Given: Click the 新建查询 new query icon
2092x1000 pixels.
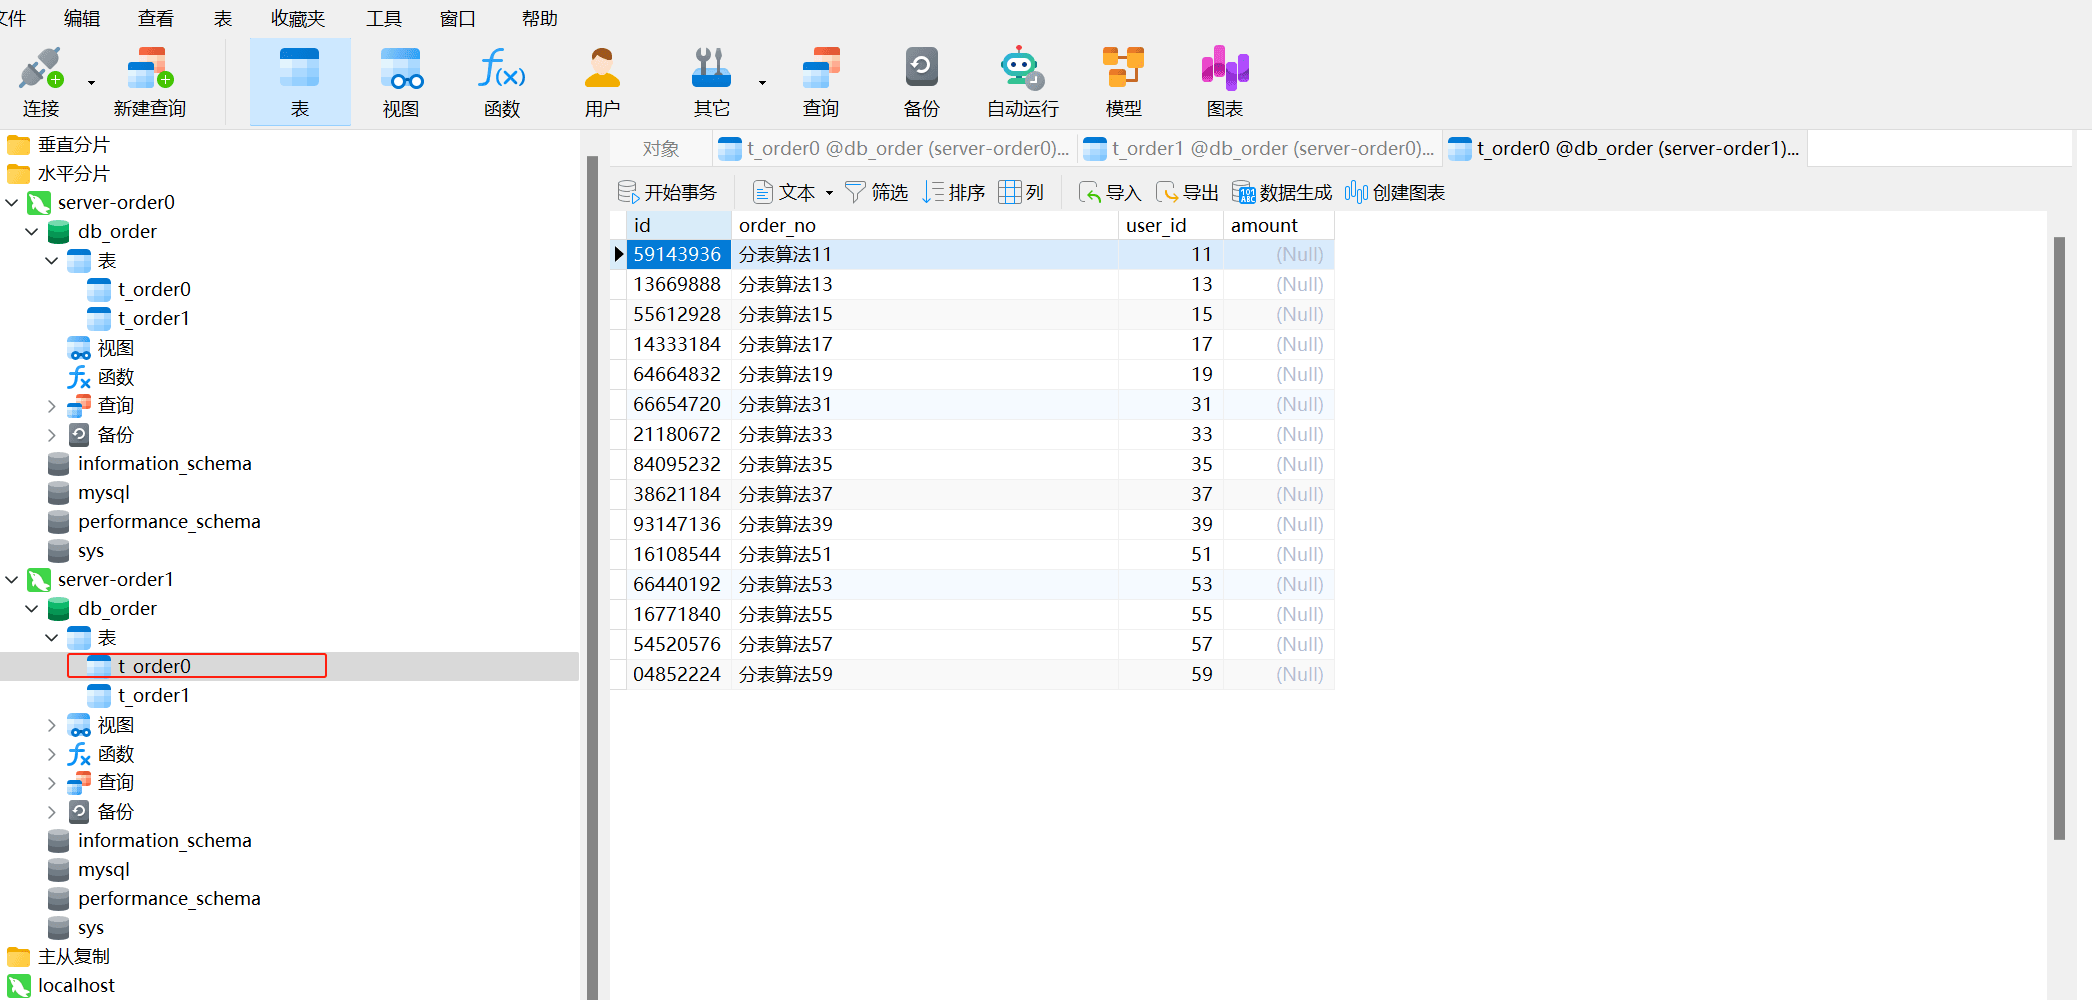Looking at the screenshot, I should pos(150,82).
